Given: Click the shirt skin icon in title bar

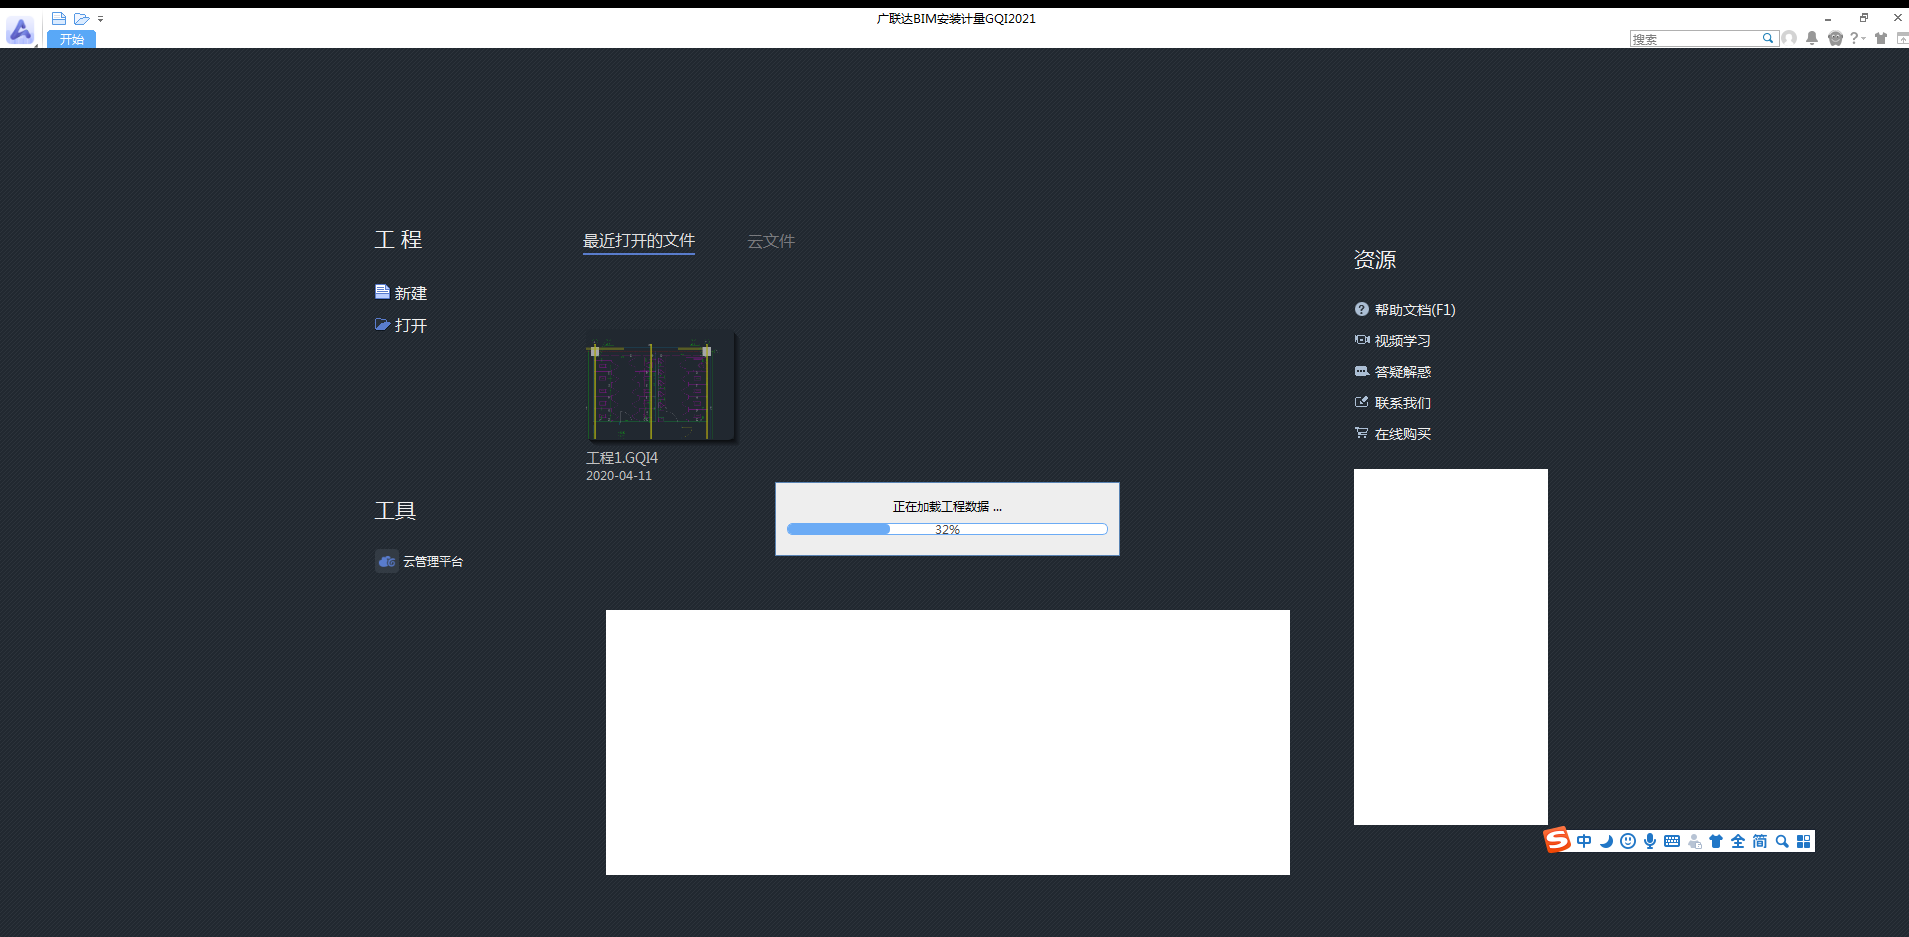Looking at the screenshot, I should click(x=1881, y=38).
